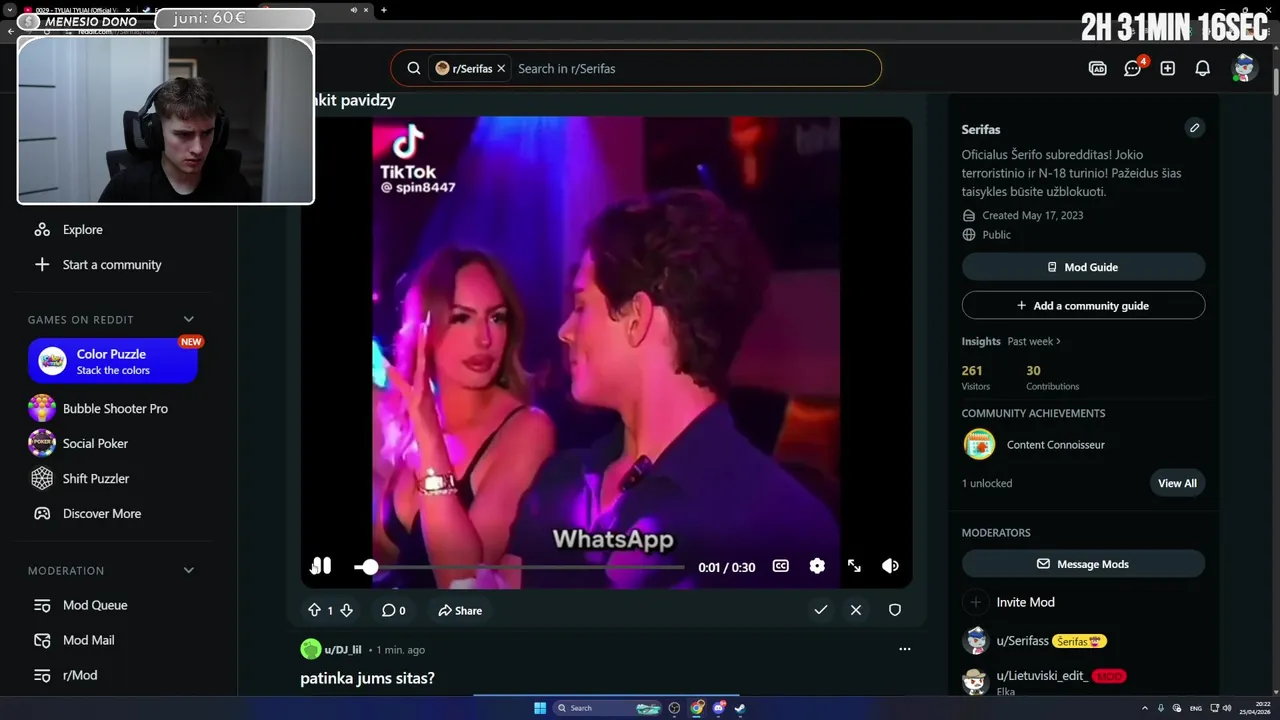Switch to the TYLIAI TYLIAI YouTube tab
The image size is (1280, 720).
click(75, 10)
